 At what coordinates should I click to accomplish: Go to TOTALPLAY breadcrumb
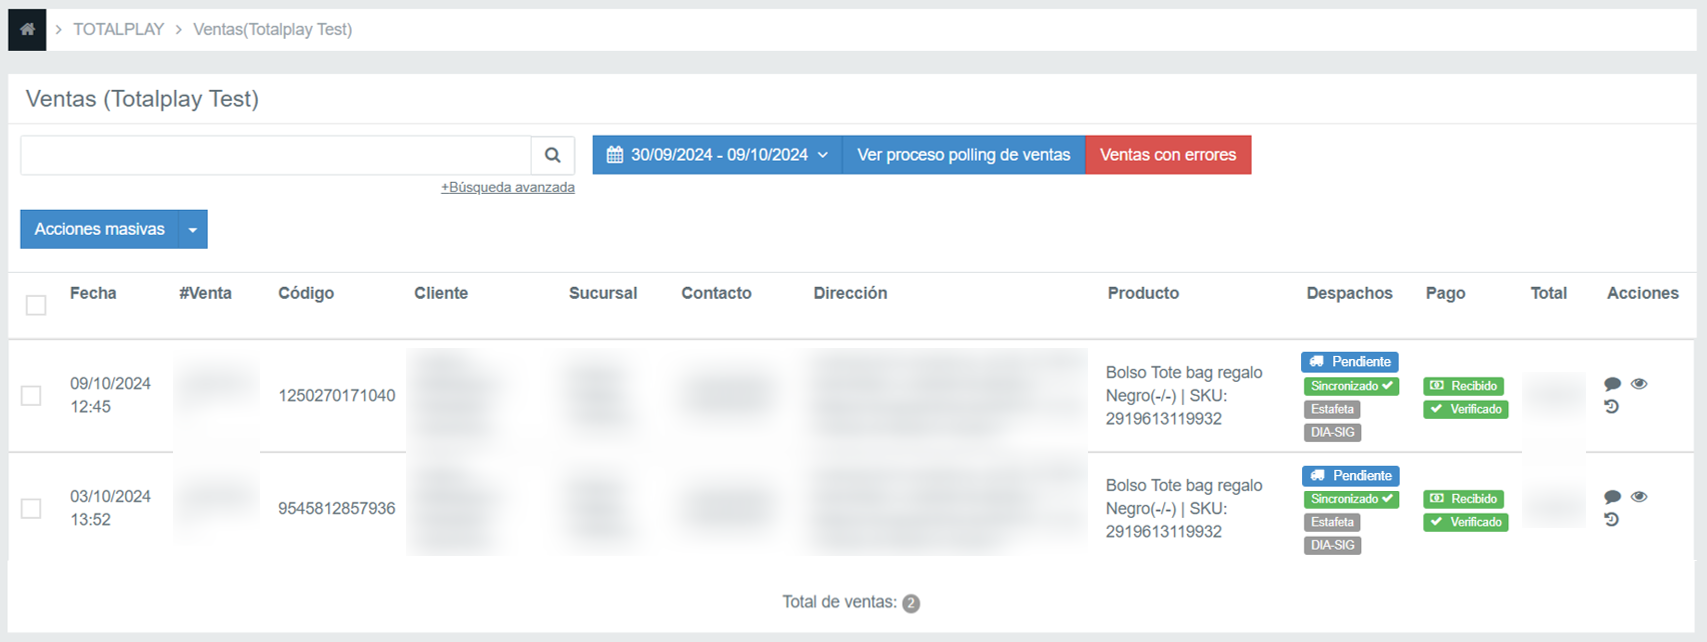[x=118, y=29]
